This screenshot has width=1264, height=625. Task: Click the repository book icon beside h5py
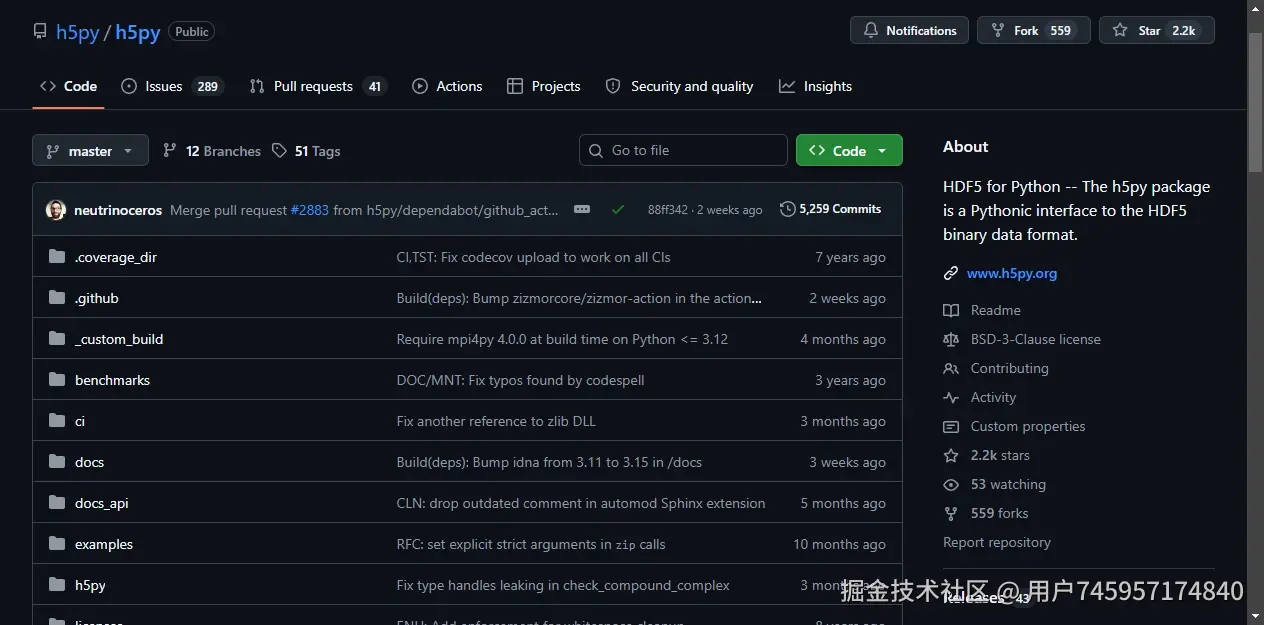(x=40, y=31)
